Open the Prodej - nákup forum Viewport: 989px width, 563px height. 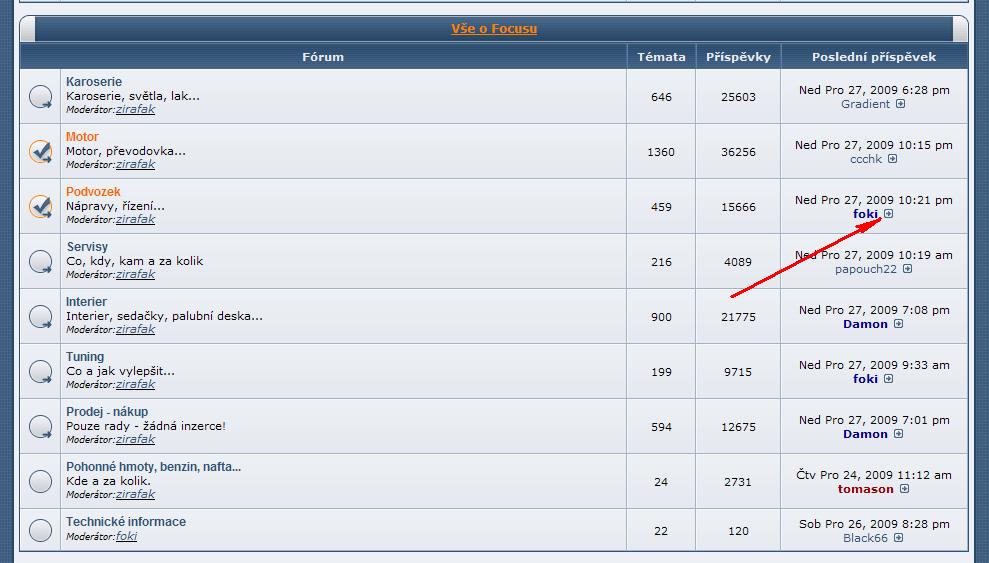pos(107,412)
